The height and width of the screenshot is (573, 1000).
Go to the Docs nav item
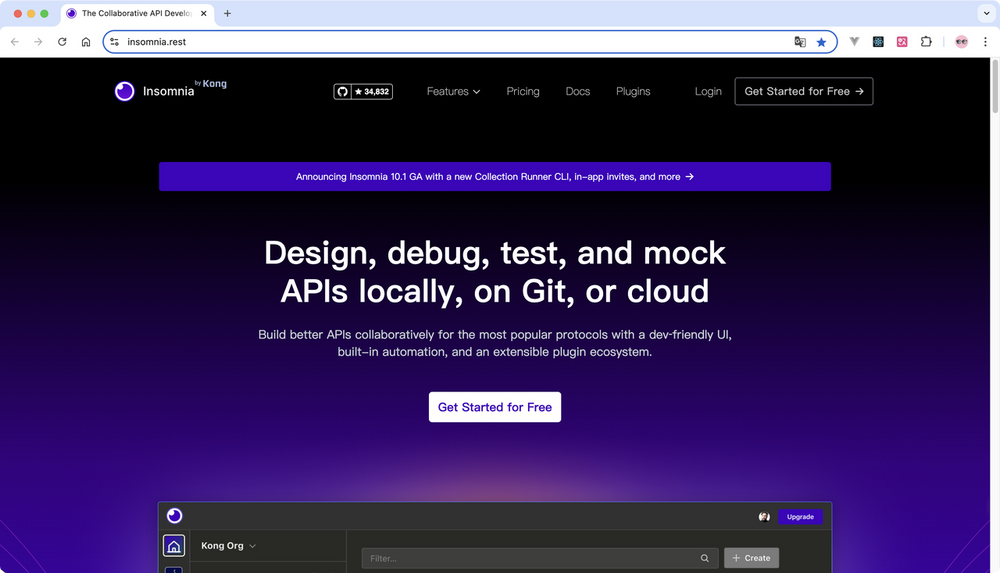[x=578, y=91]
